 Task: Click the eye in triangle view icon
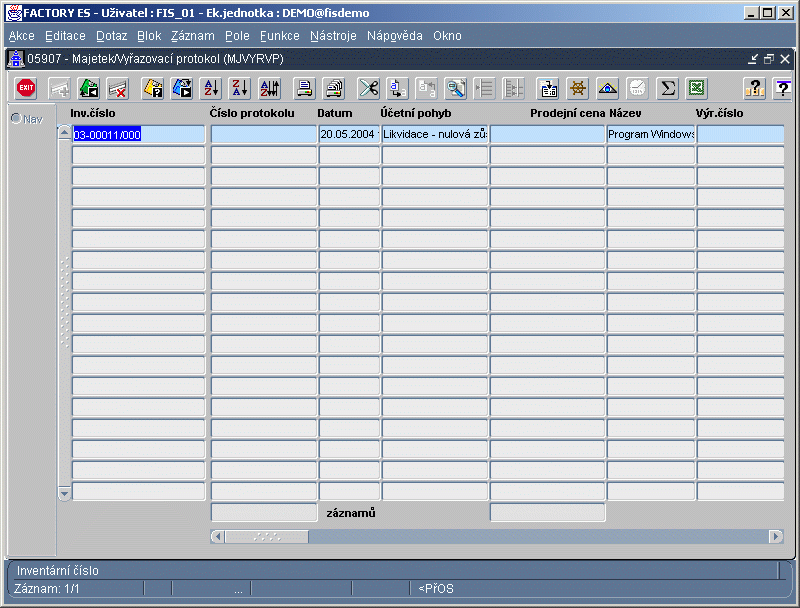608,88
